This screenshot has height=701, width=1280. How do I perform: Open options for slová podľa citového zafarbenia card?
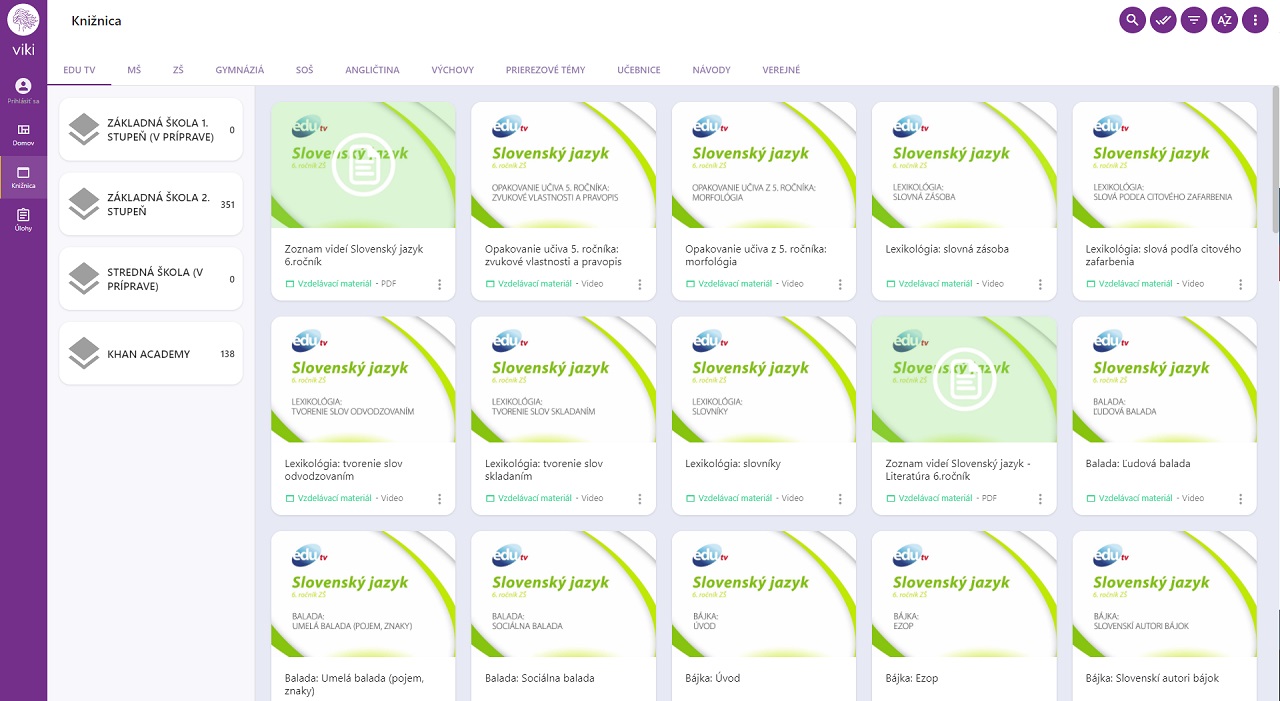1241,284
